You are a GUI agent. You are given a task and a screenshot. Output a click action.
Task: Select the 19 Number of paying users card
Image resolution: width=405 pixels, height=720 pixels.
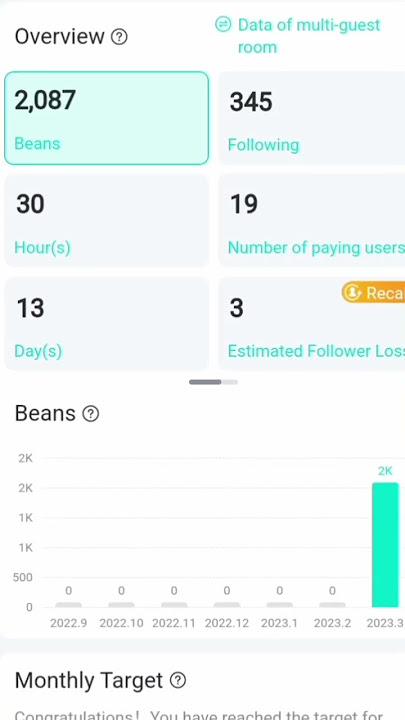312,220
